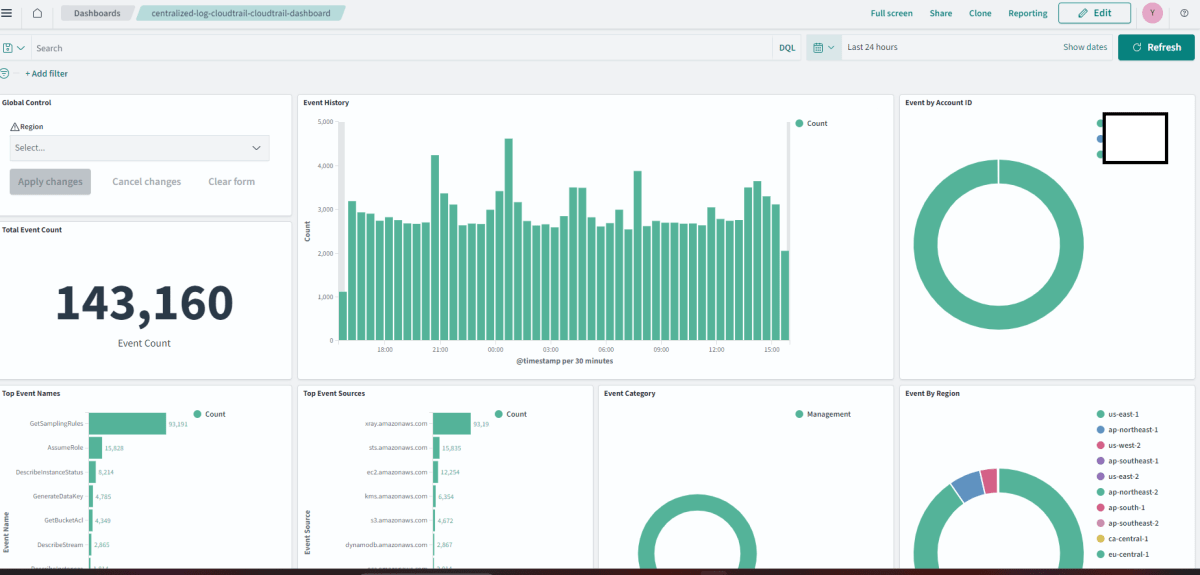Click the Edit dashboard button
The height and width of the screenshot is (575, 1200).
tap(1094, 13)
